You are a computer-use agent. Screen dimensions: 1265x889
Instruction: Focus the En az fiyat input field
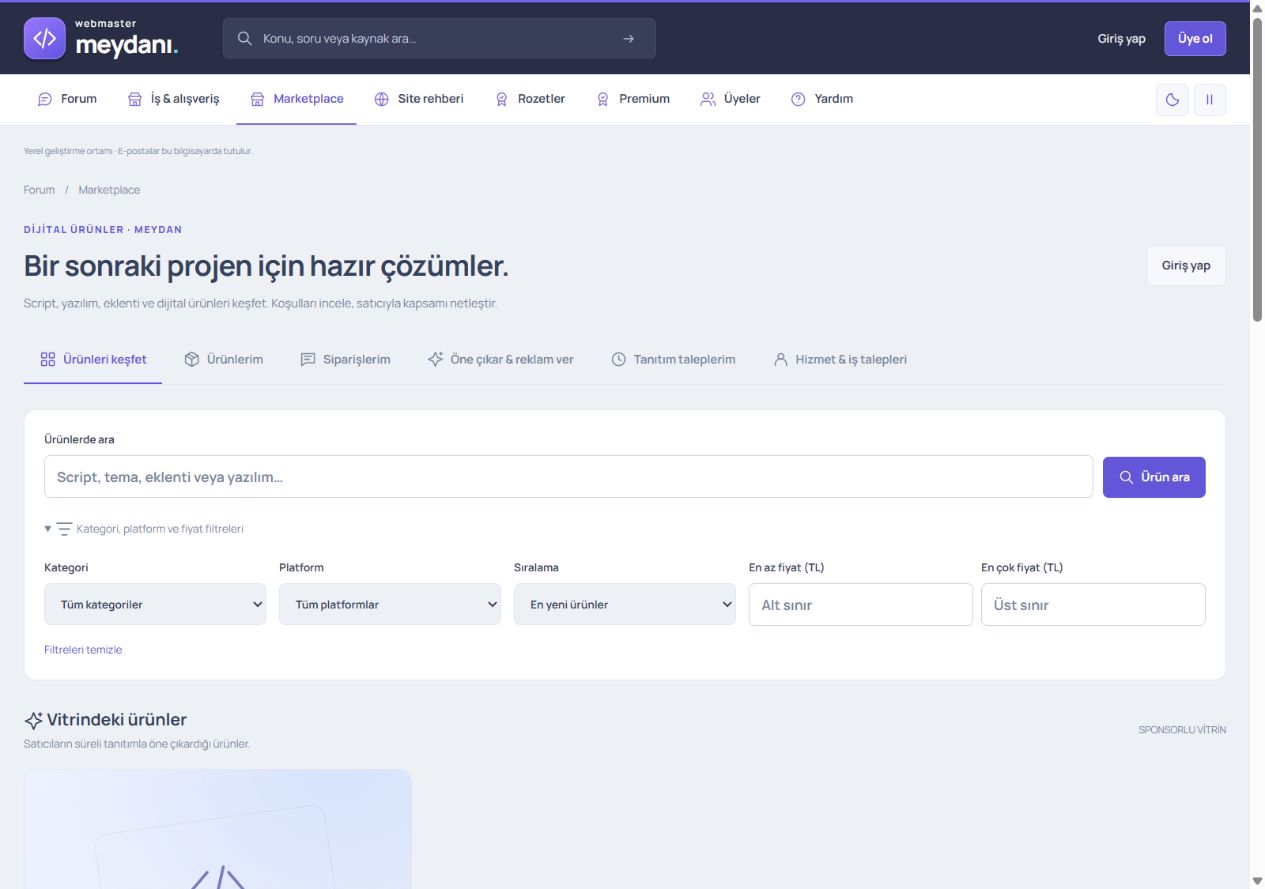click(861, 605)
